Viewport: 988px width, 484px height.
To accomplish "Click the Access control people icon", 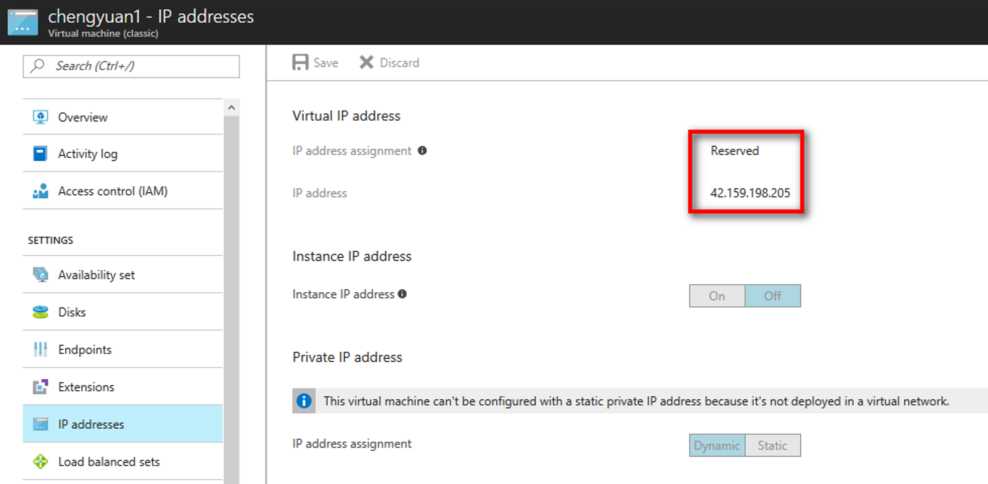I will coord(40,191).
